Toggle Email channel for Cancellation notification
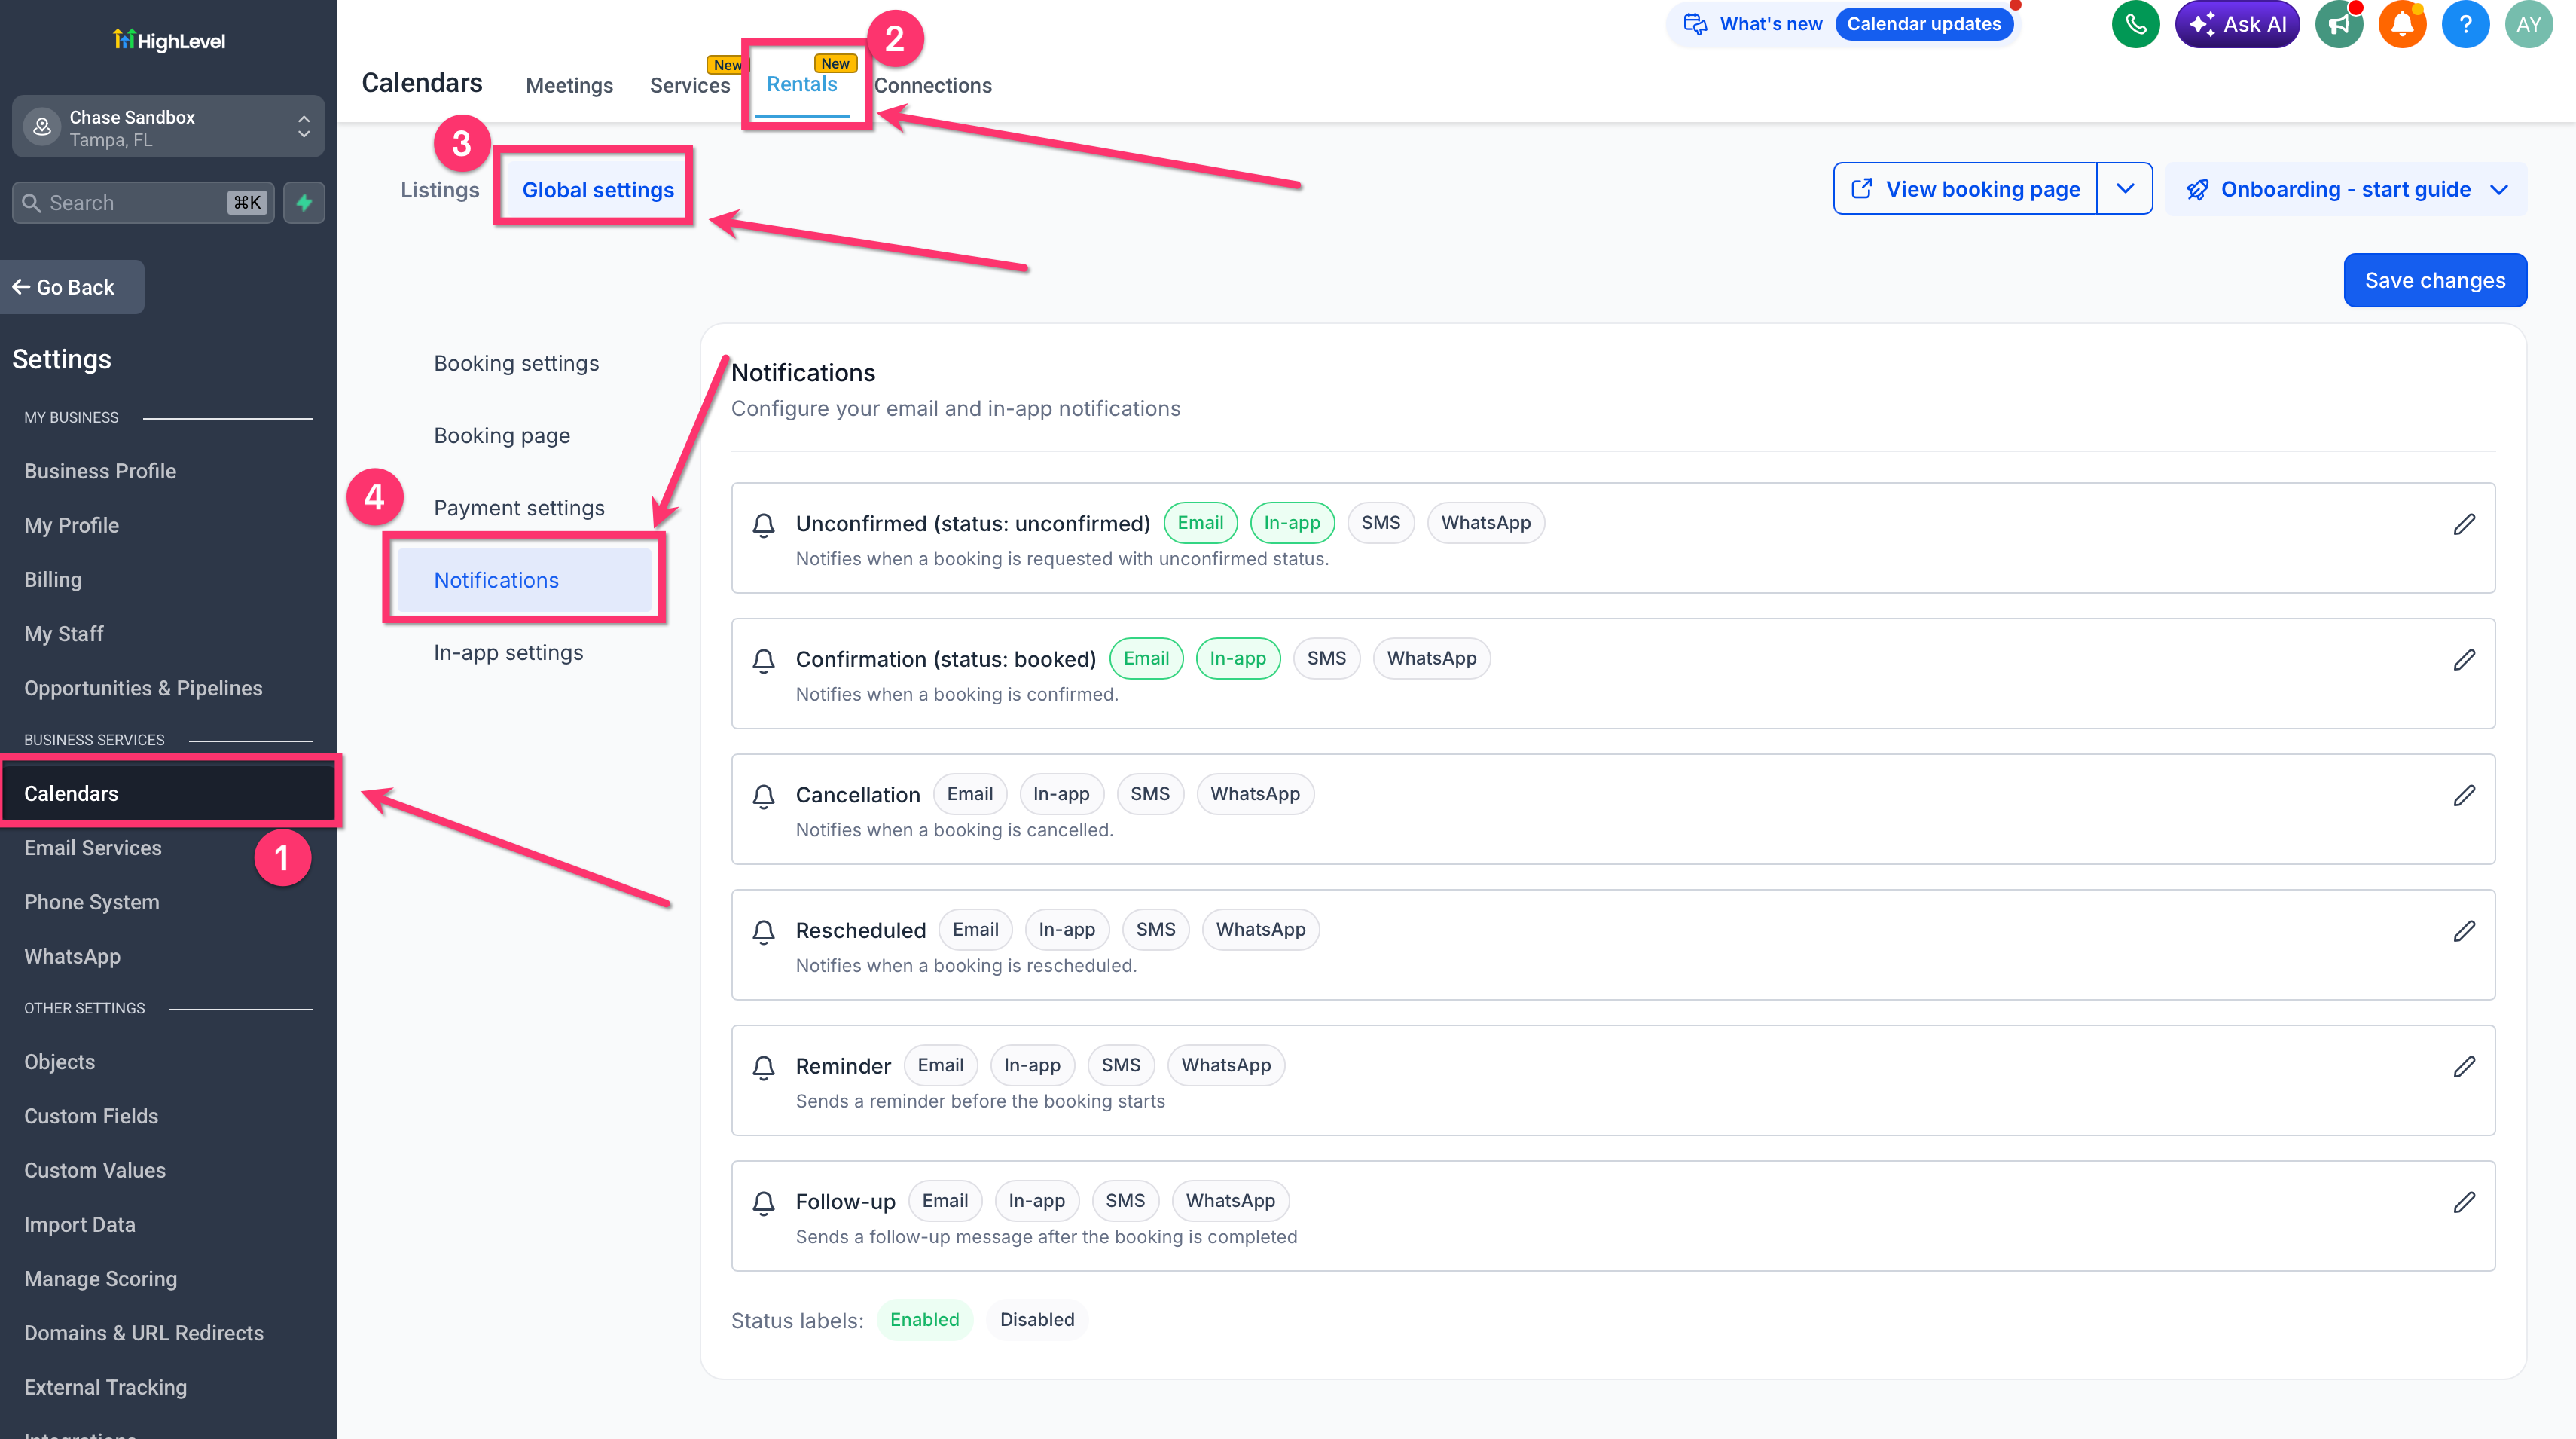 click(x=970, y=794)
